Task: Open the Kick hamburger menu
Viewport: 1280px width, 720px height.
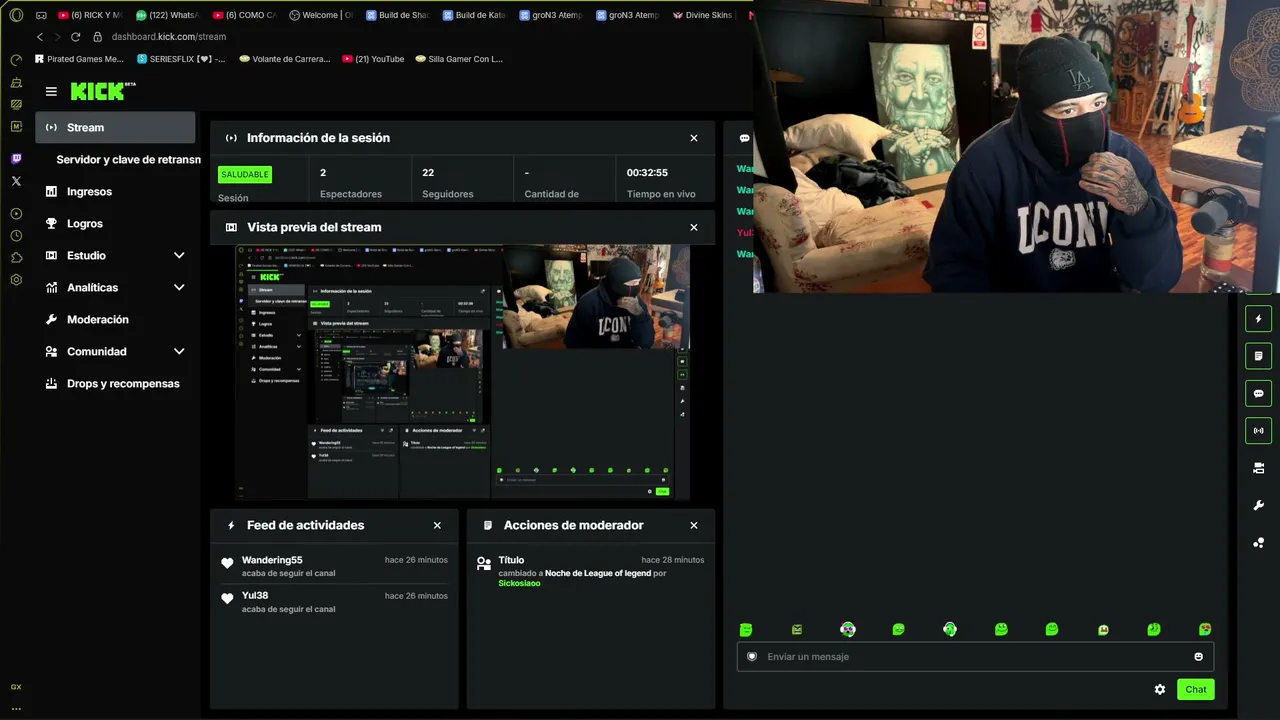Action: (x=51, y=91)
